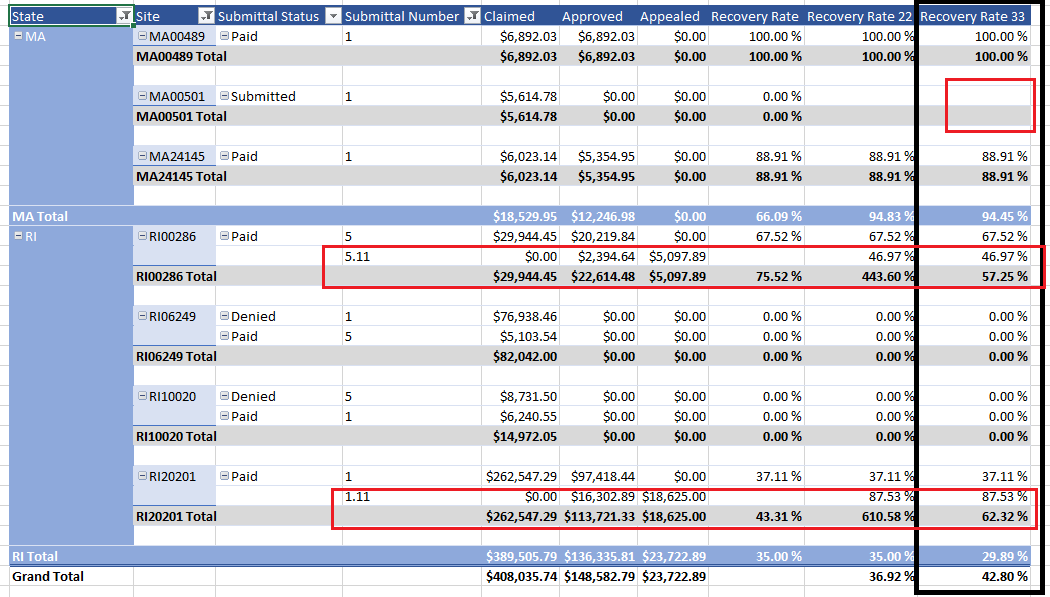Select the RI00286 Total row label
Image resolution: width=1050 pixels, height=597 pixels.
[x=177, y=276]
